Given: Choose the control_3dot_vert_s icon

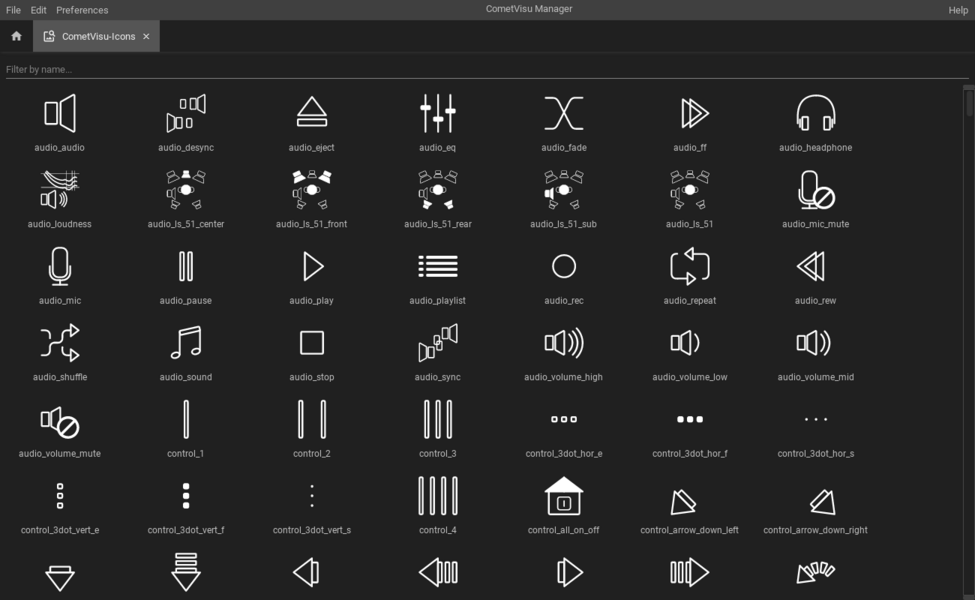Looking at the screenshot, I should (x=312, y=496).
